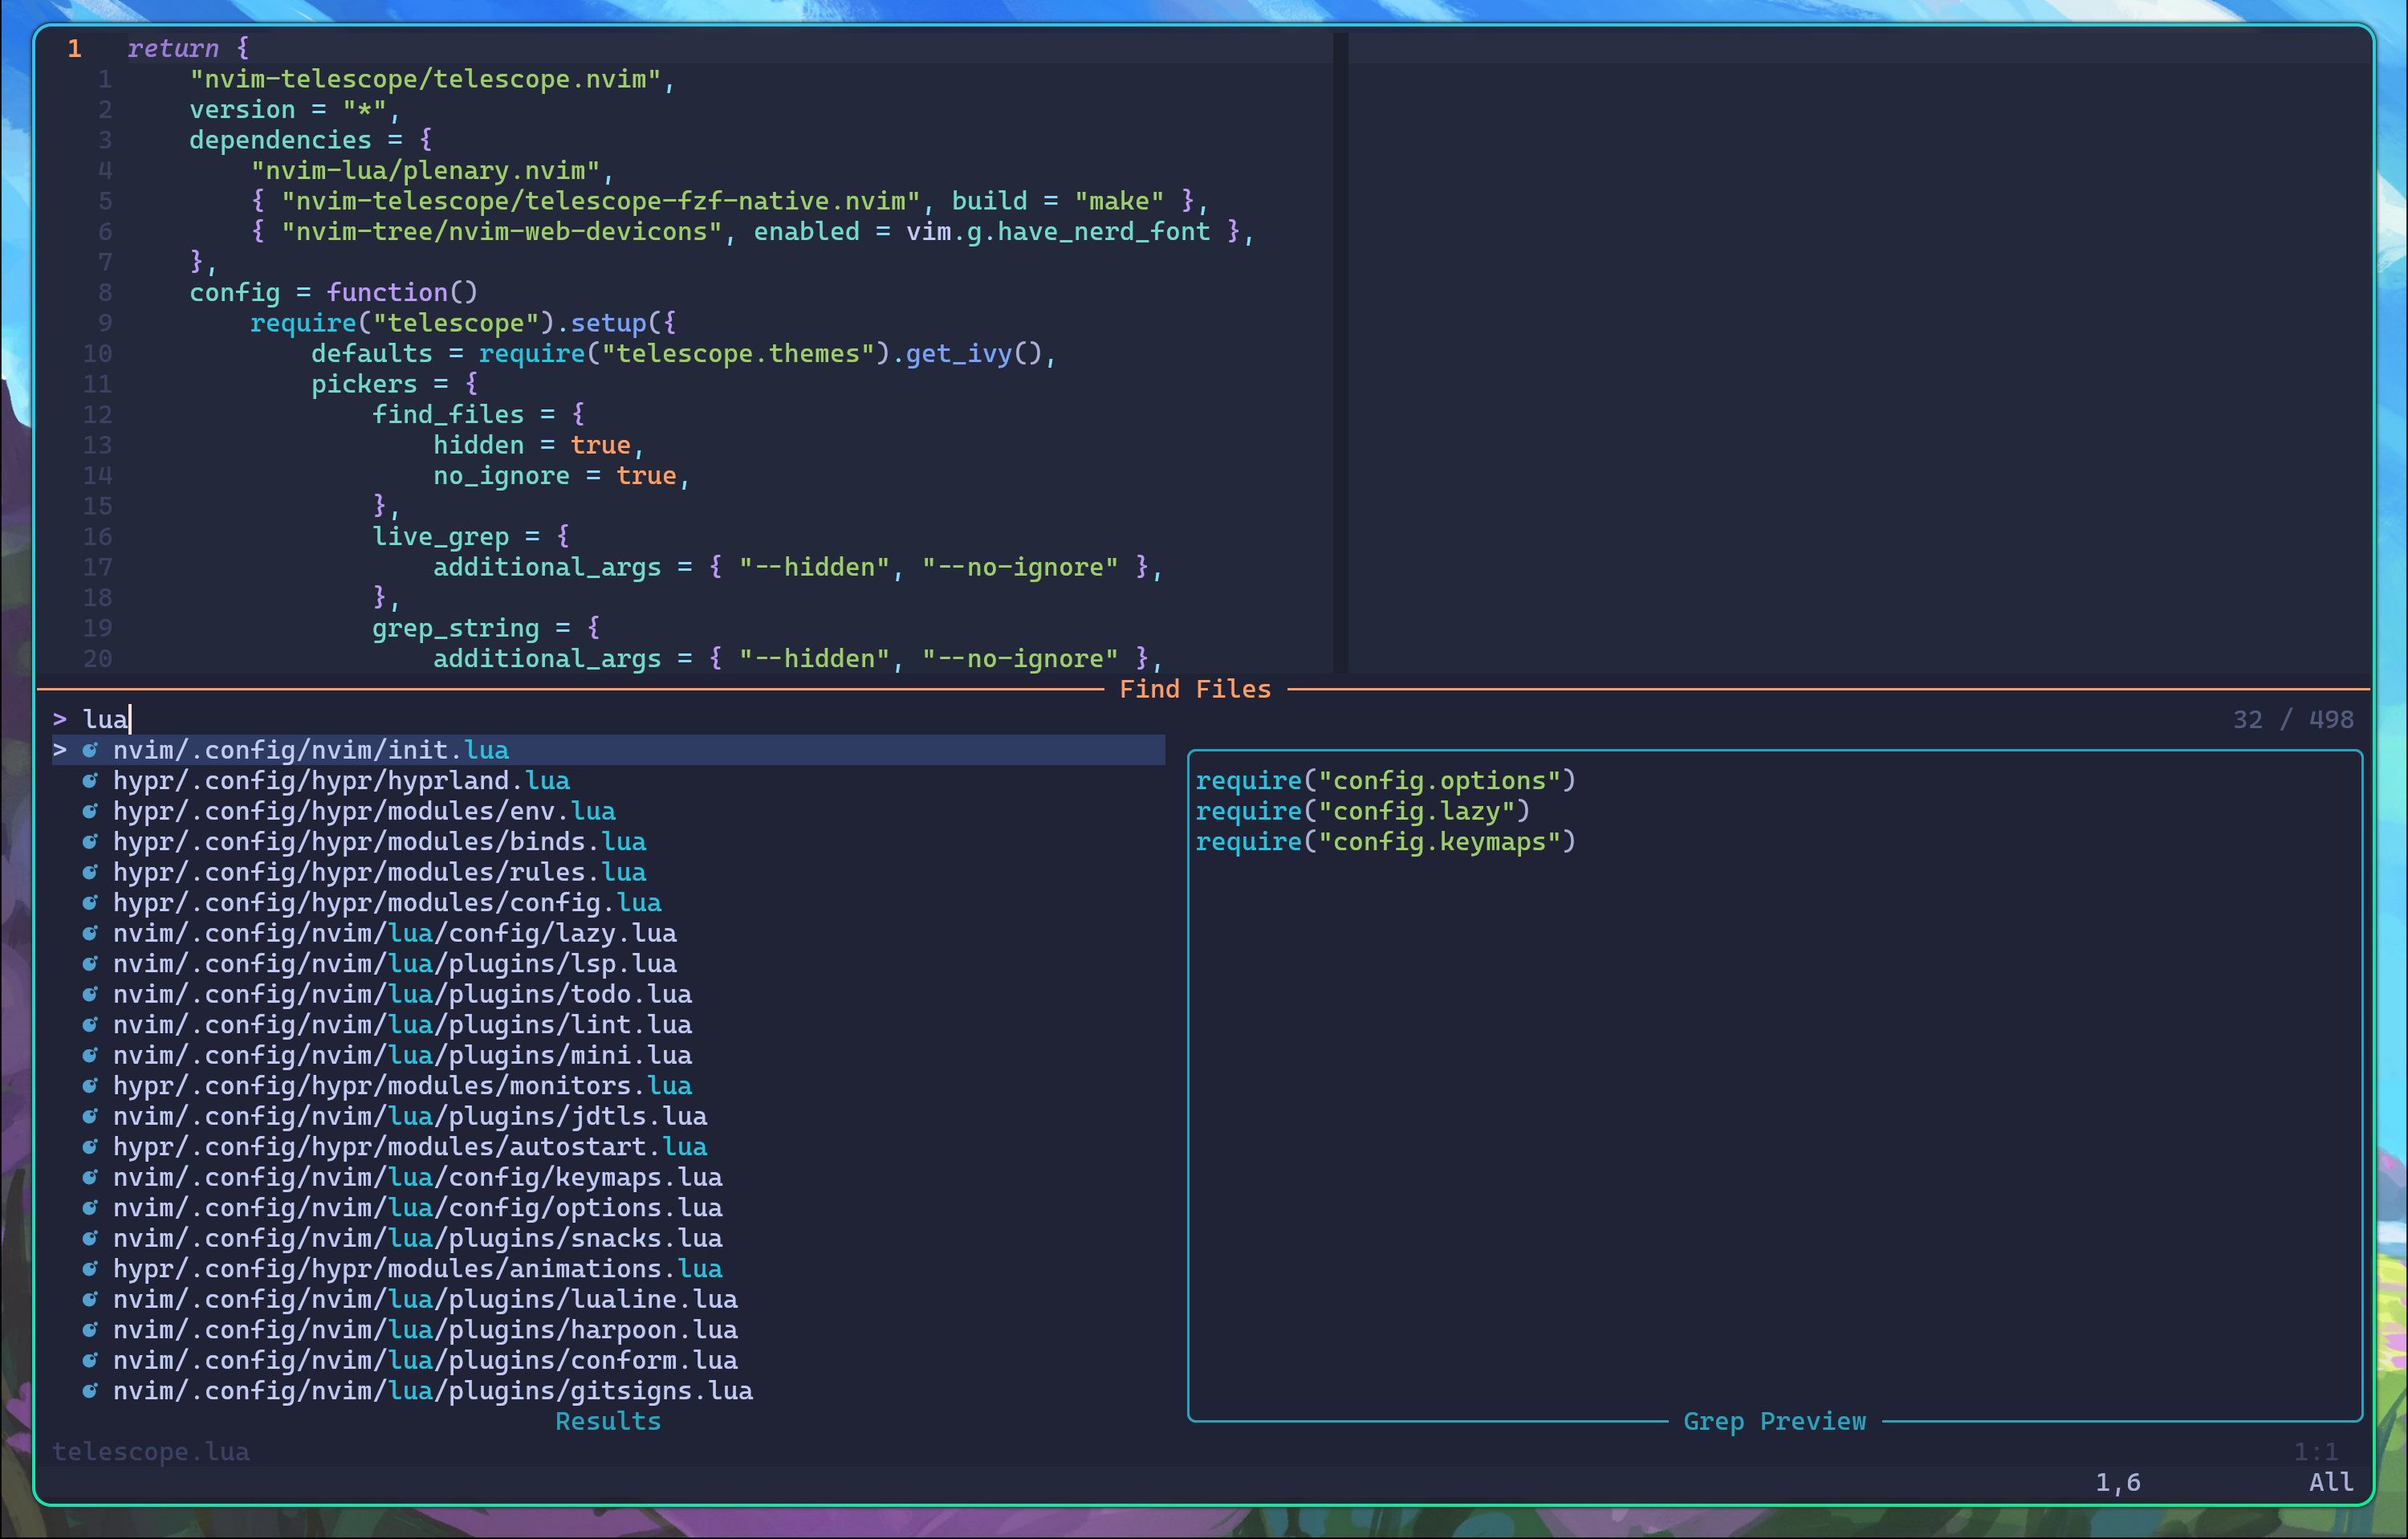Click the '1,6' cursor position indicator
The width and height of the screenshot is (2408, 1539).
point(2118,1482)
